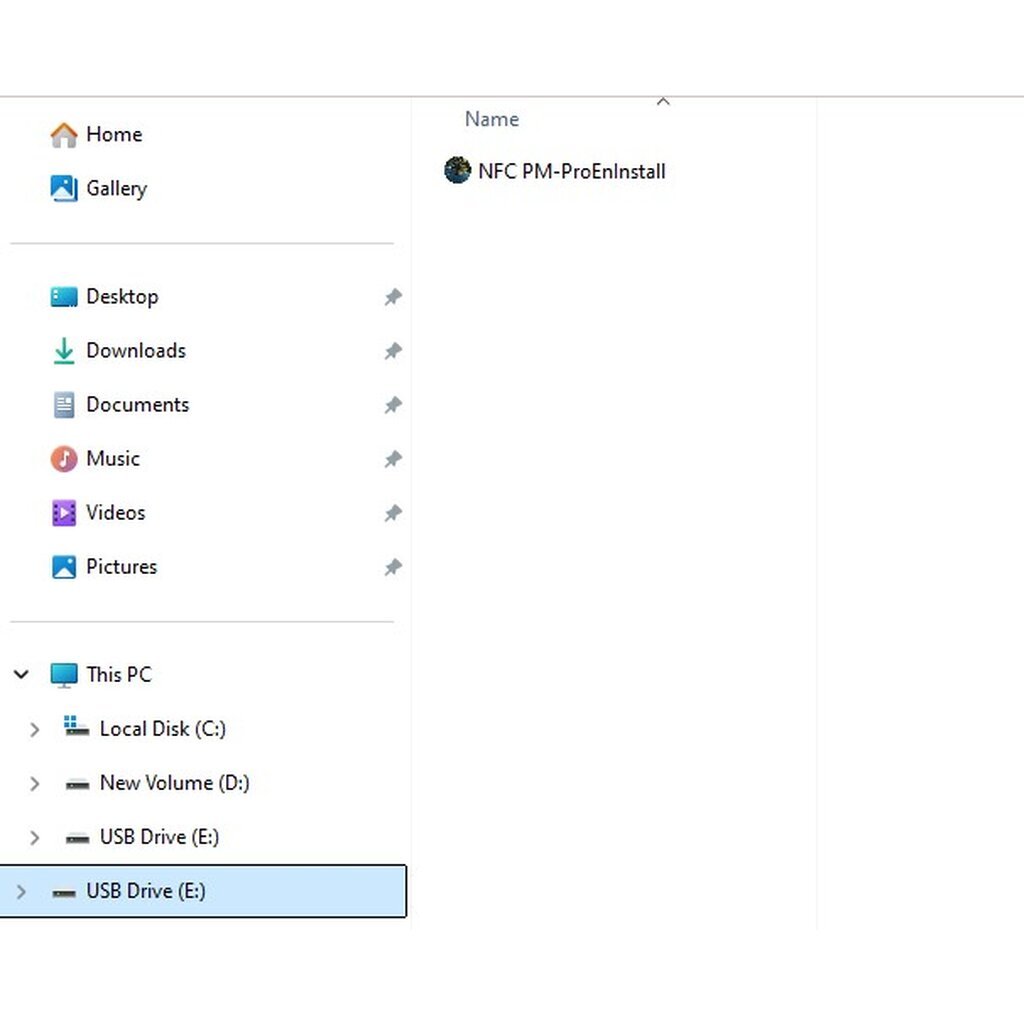Expand the Local Disk (C:) node

(35, 729)
